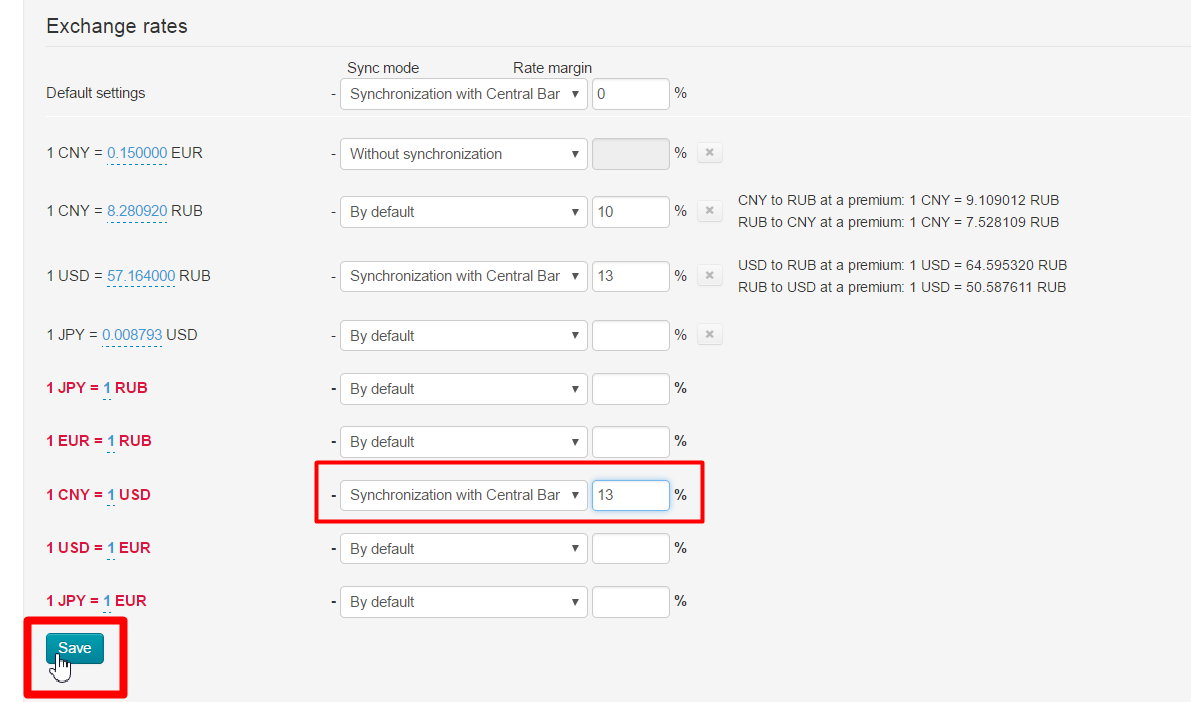
Task: Delete the CNY to EUR rate row
Action: 709,153
